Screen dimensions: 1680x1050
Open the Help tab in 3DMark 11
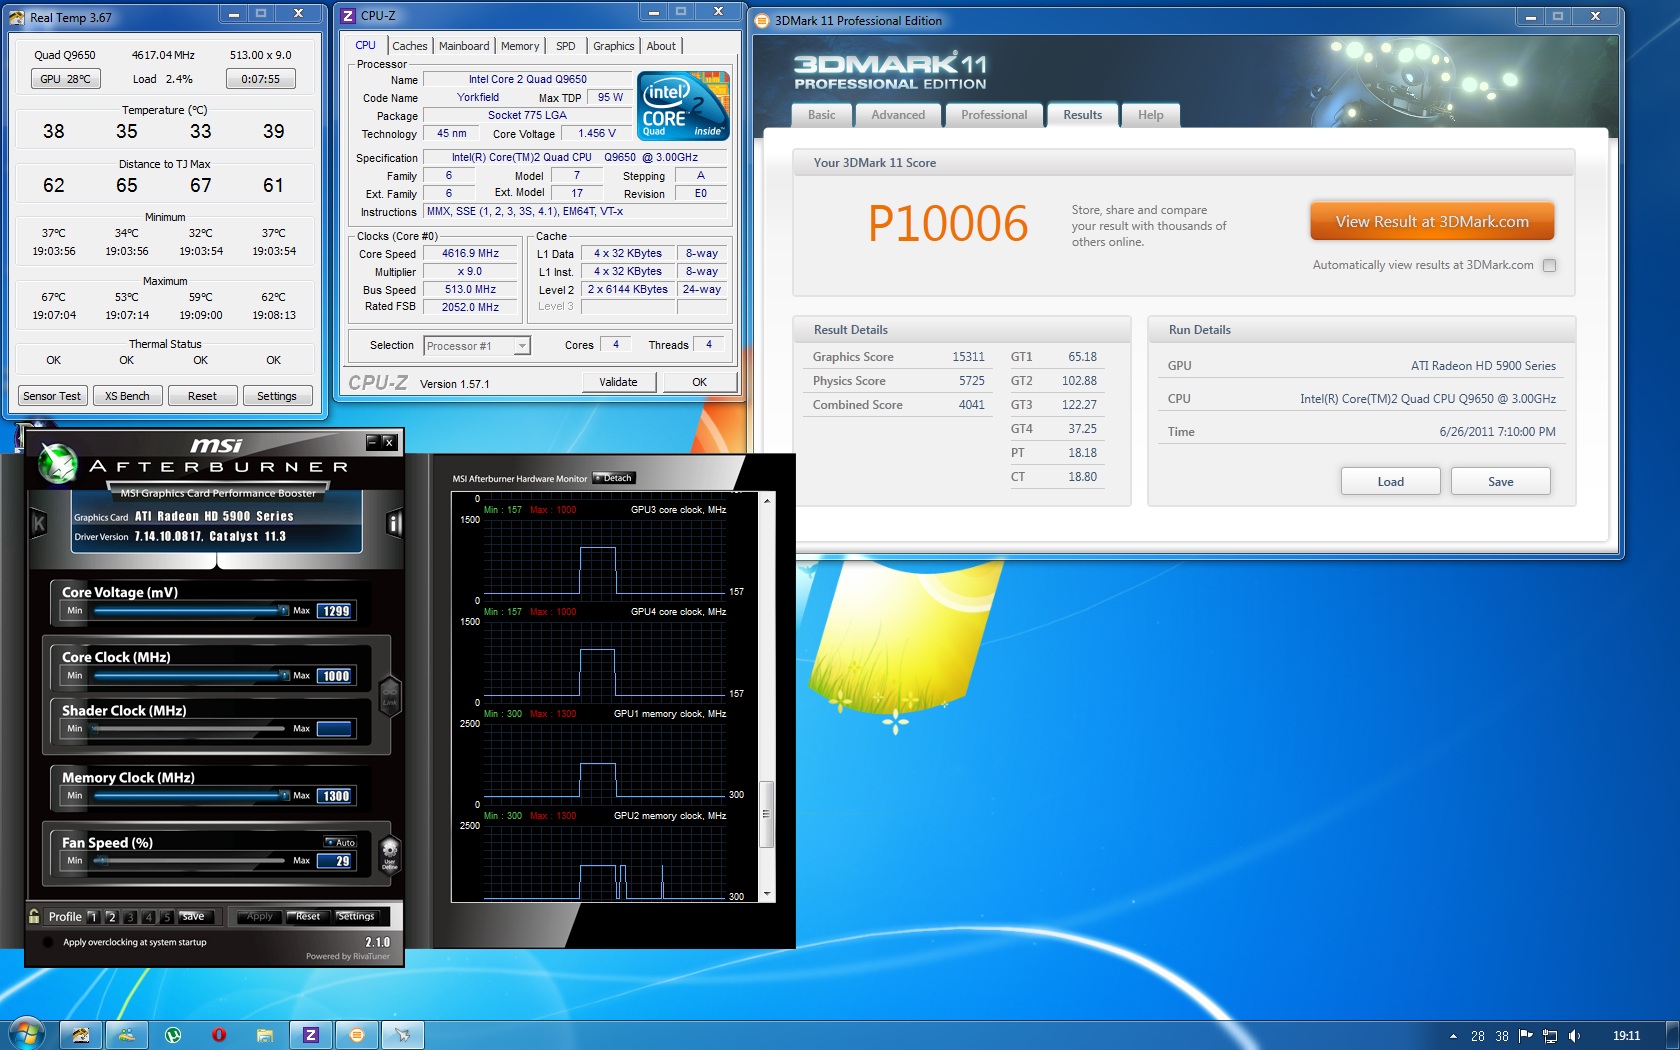coord(1151,115)
